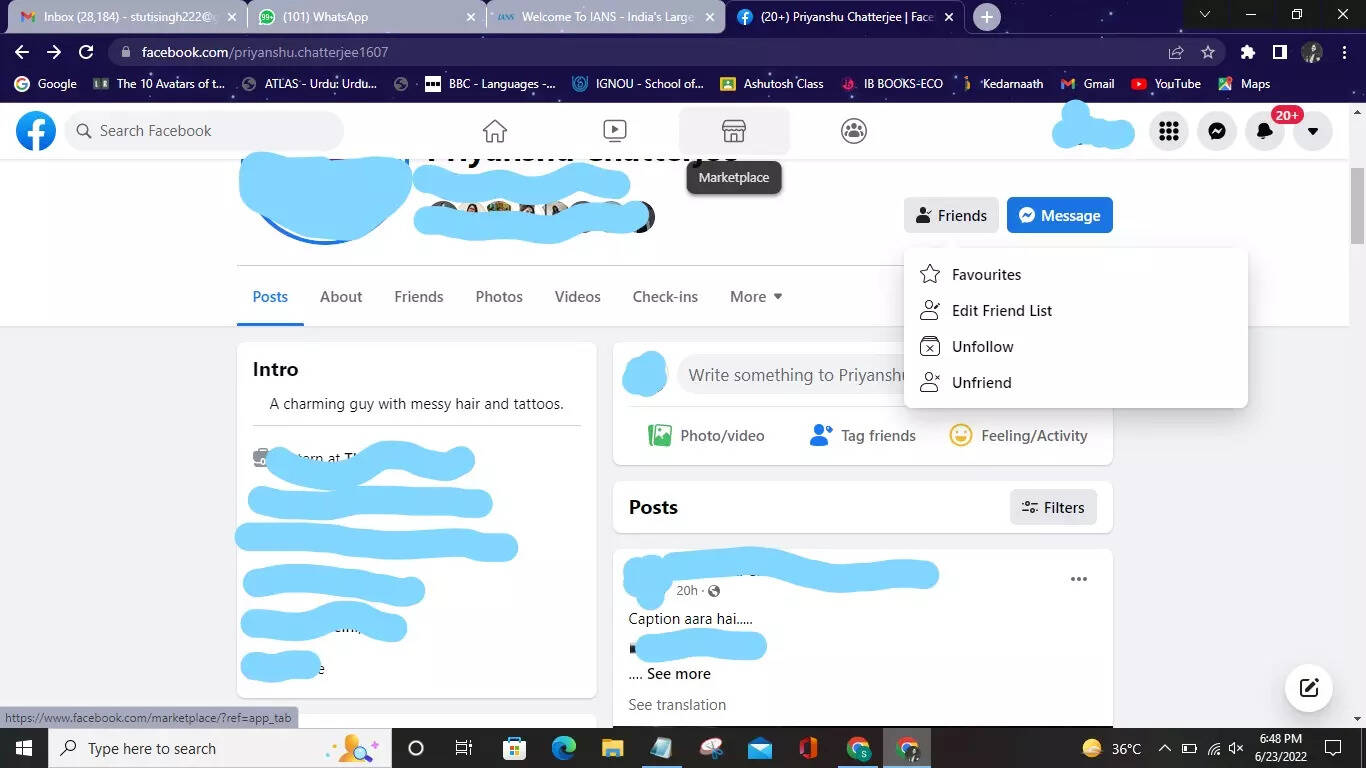Open the Marketplace icon
The width and height of the screenshot is (1366, 768).
point(734,131)
